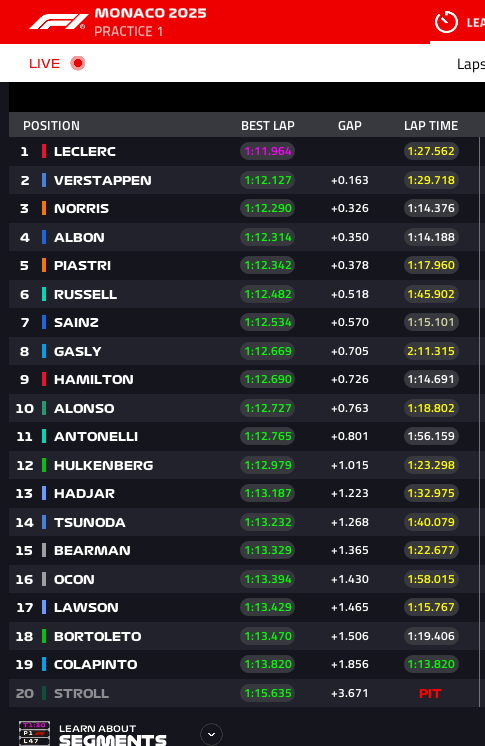Click the F1 logo in header
The height and width of the screenshot is (746, 485).
click(x=58, y=22)
